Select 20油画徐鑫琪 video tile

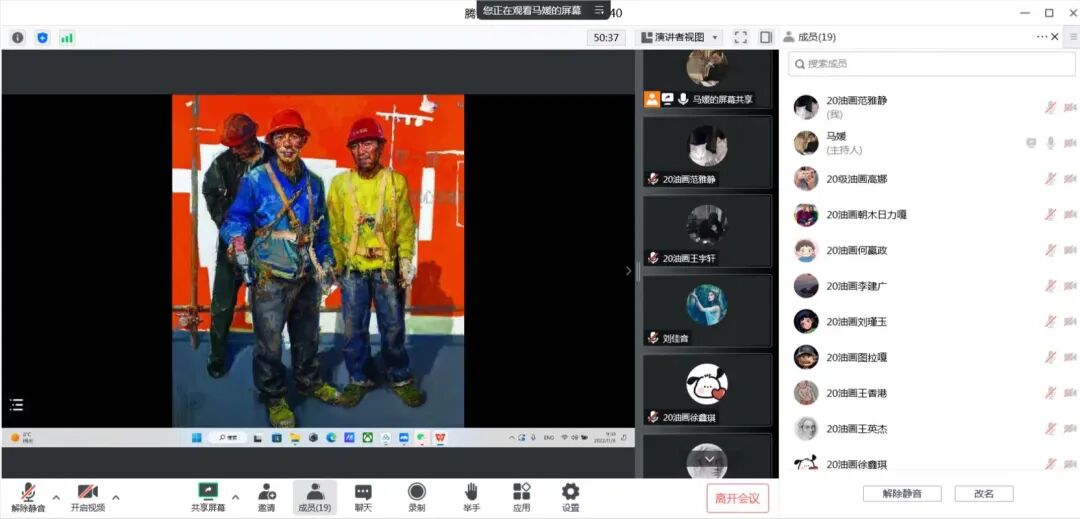click(707, 390)
